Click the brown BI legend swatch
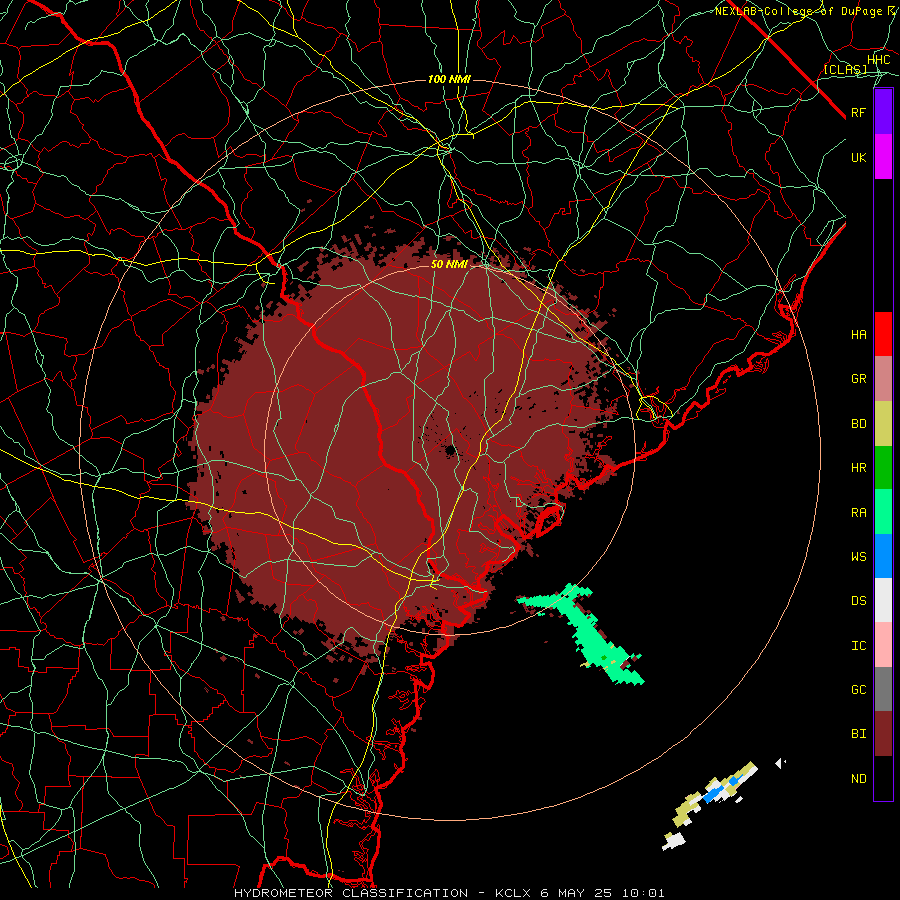 pyautogui.click(x=883, y=734)
